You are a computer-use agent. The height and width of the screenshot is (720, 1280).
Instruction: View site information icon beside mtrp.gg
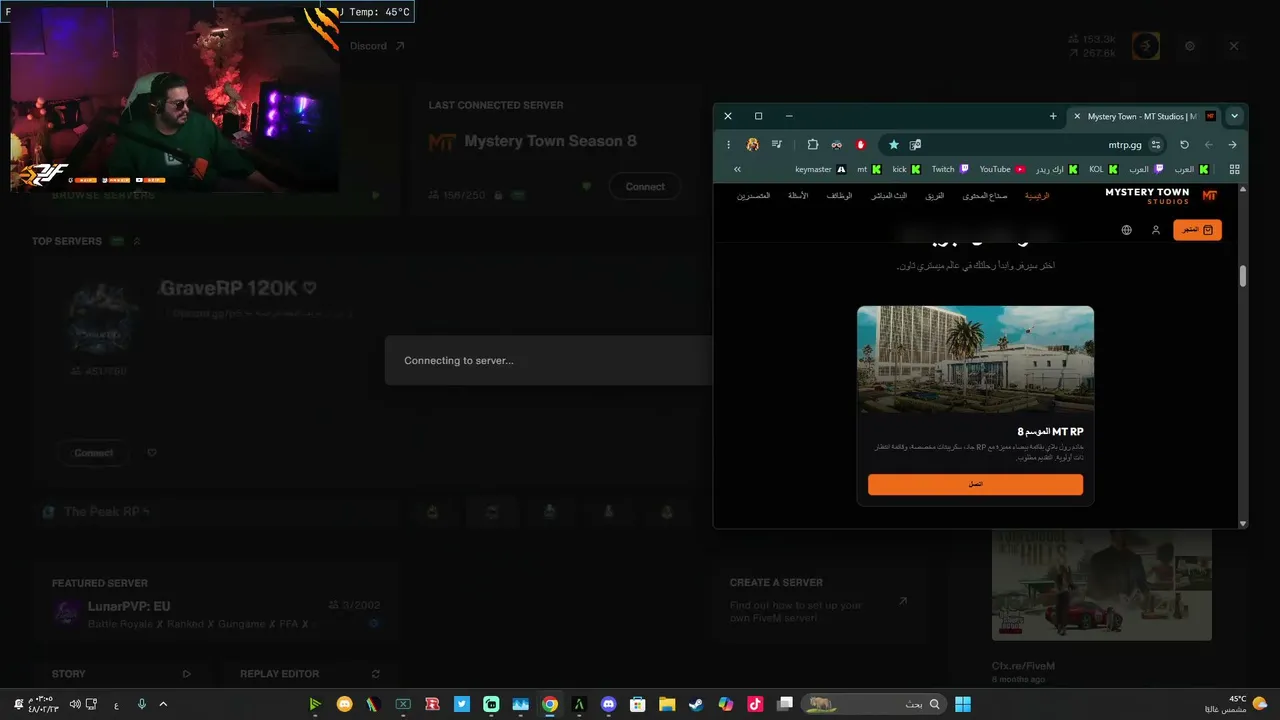pyautogui.click(x=1156, y=145)
